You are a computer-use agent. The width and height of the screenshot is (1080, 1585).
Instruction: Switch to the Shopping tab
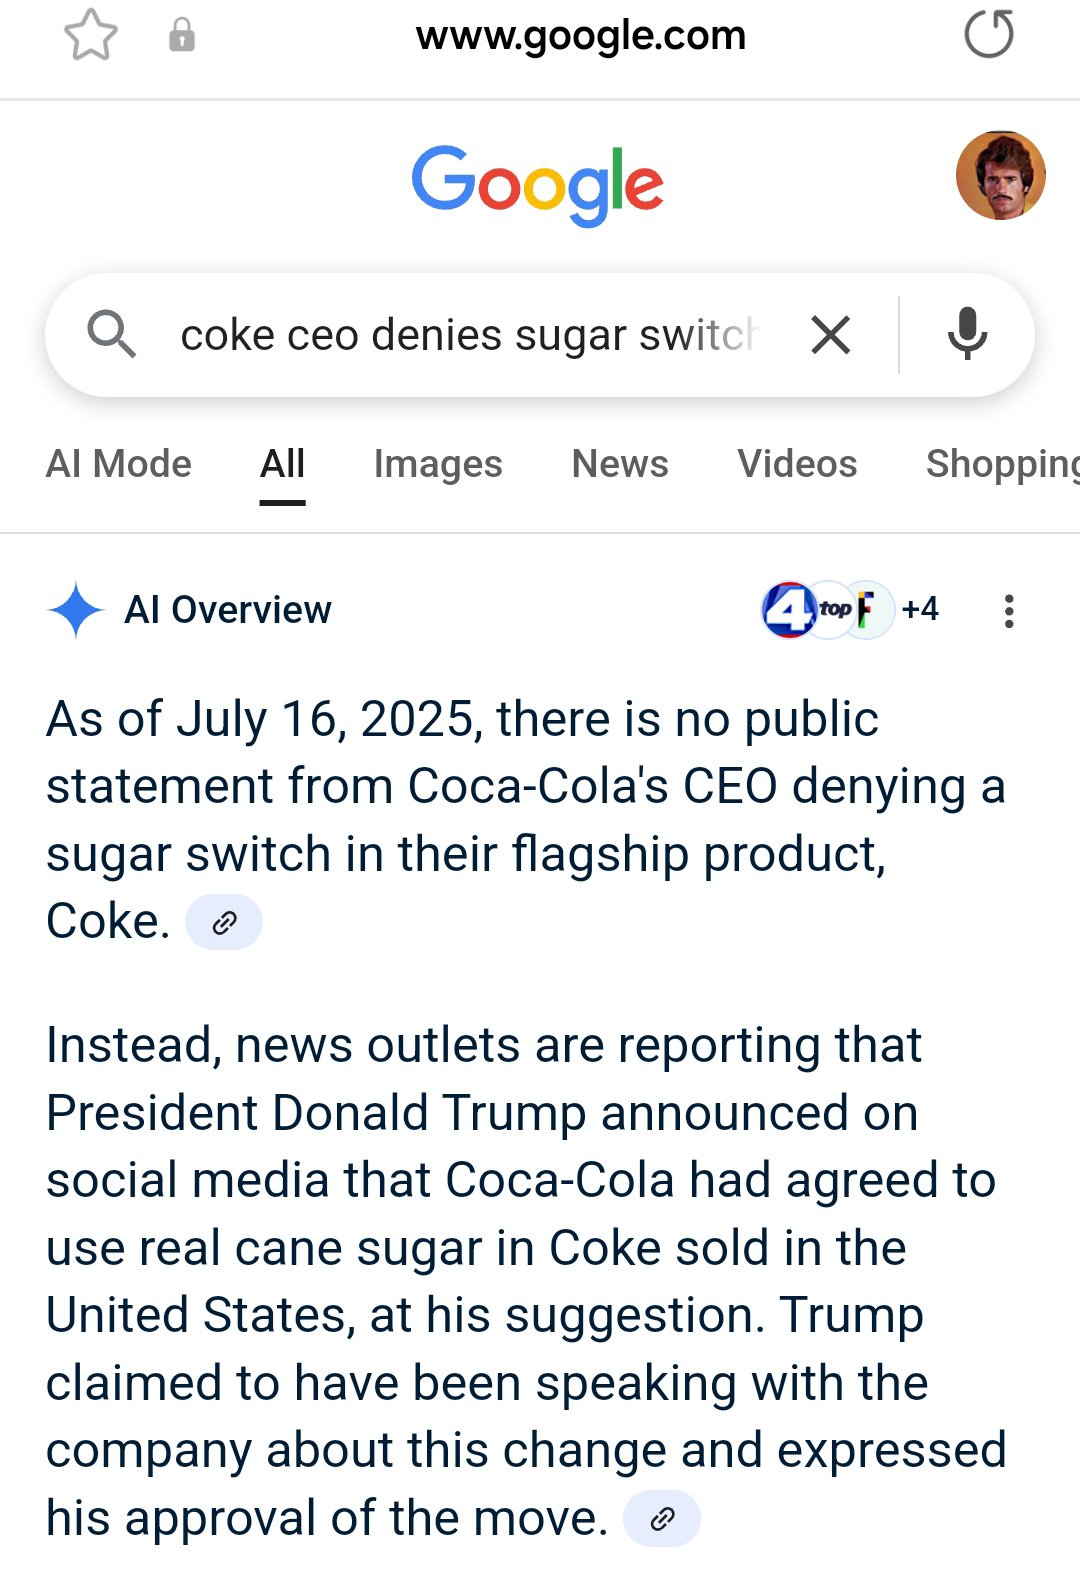pos(1002,464)
